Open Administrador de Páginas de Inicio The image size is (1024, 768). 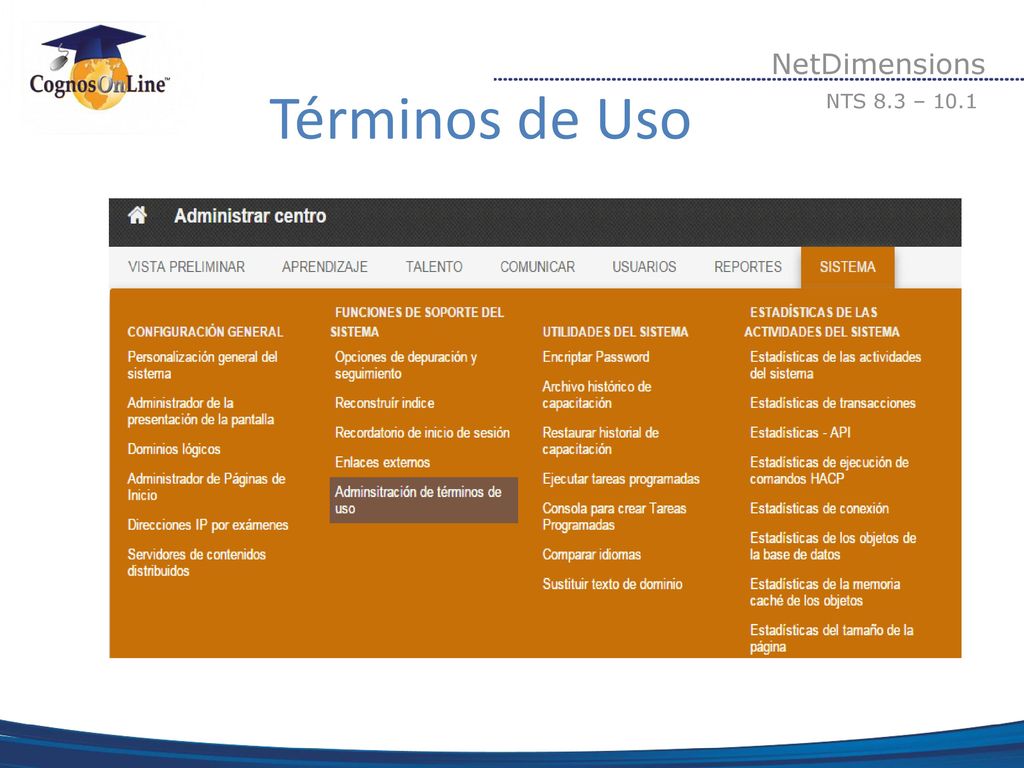[x=206, y=487]
